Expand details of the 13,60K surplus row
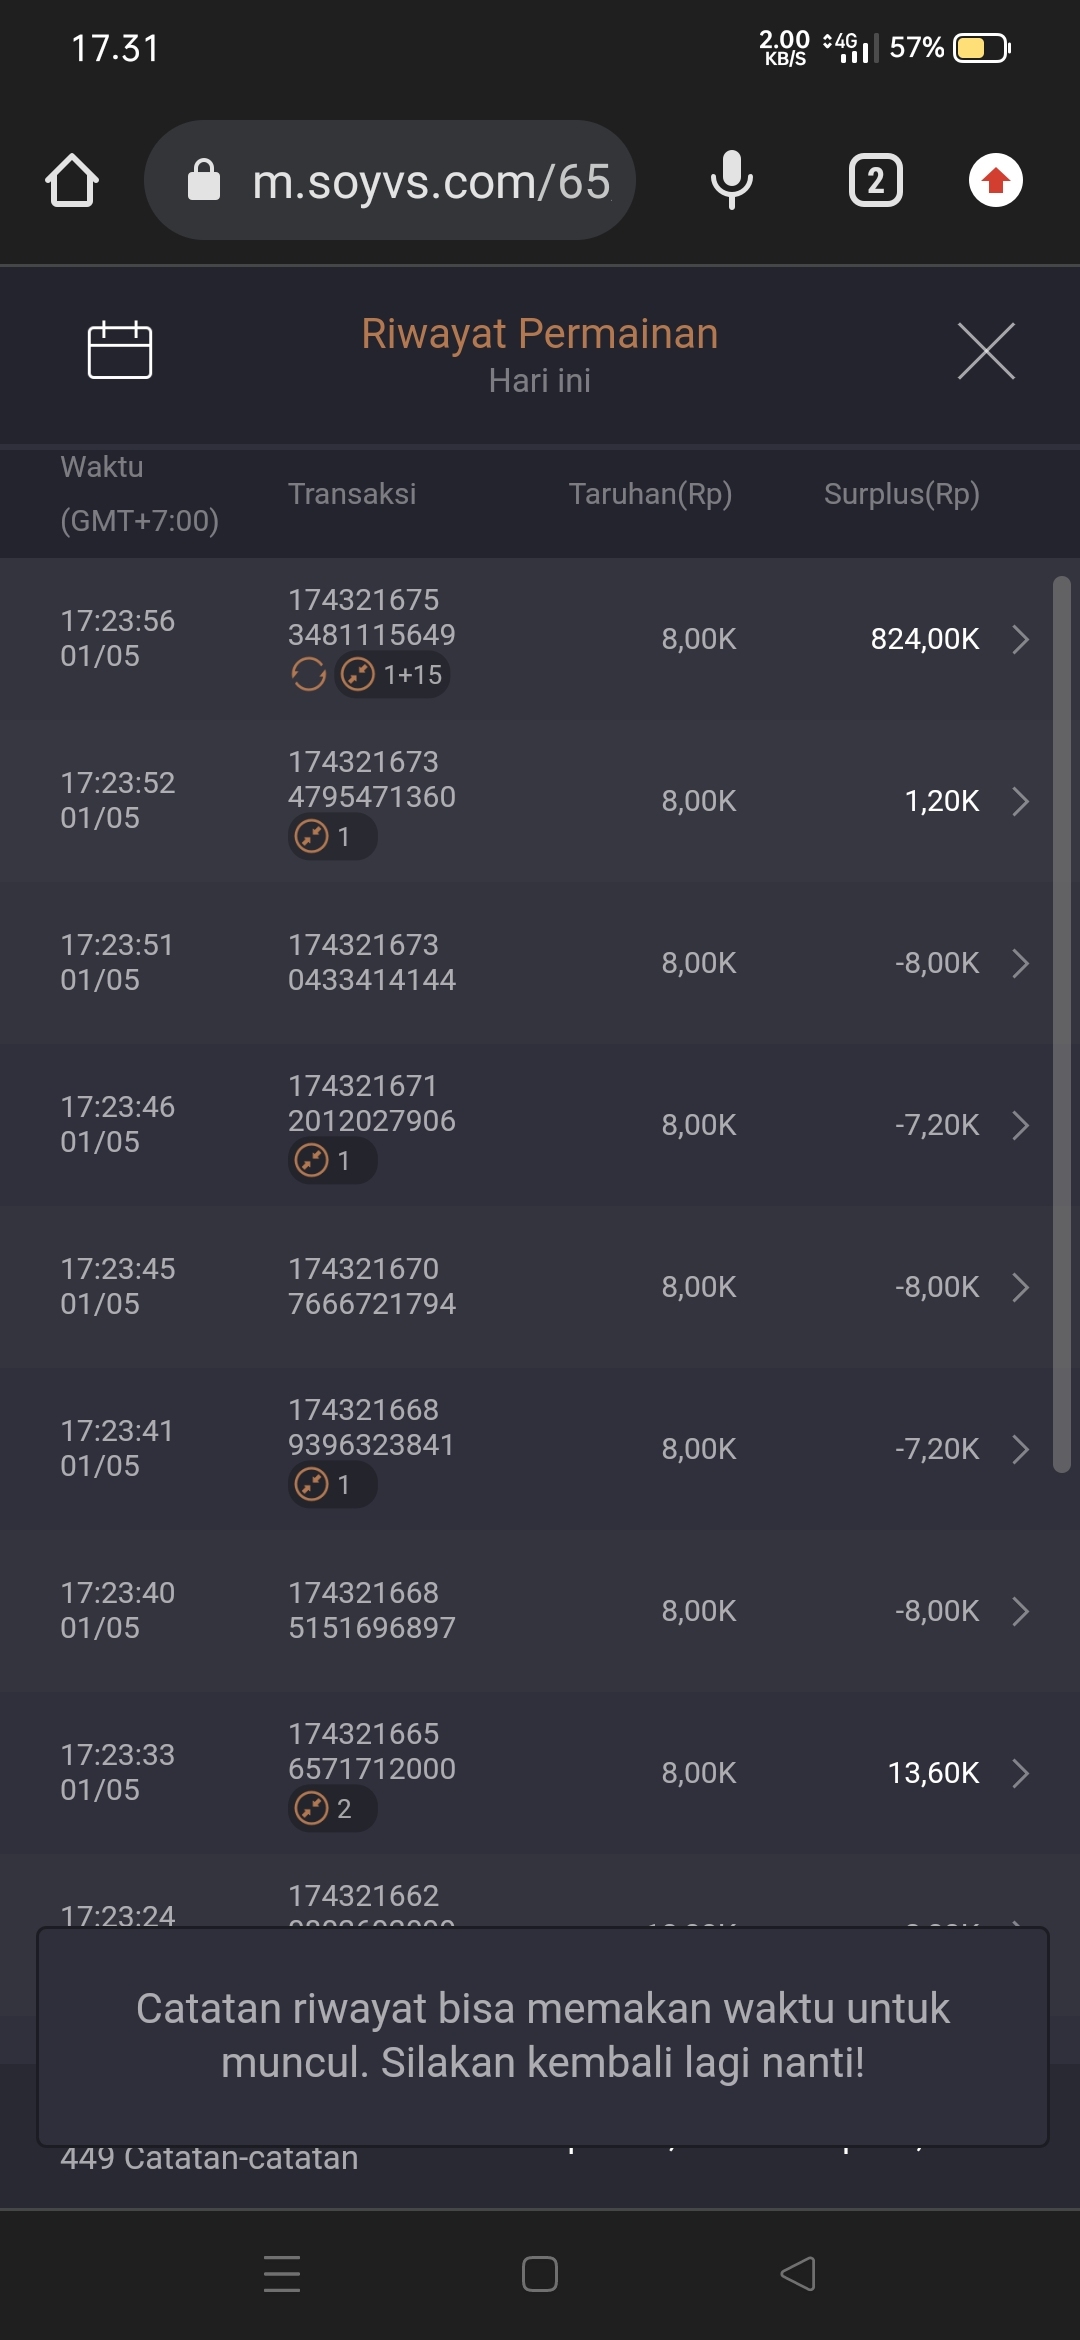1080x2340 pixels. click(x=1020, y=1773)
